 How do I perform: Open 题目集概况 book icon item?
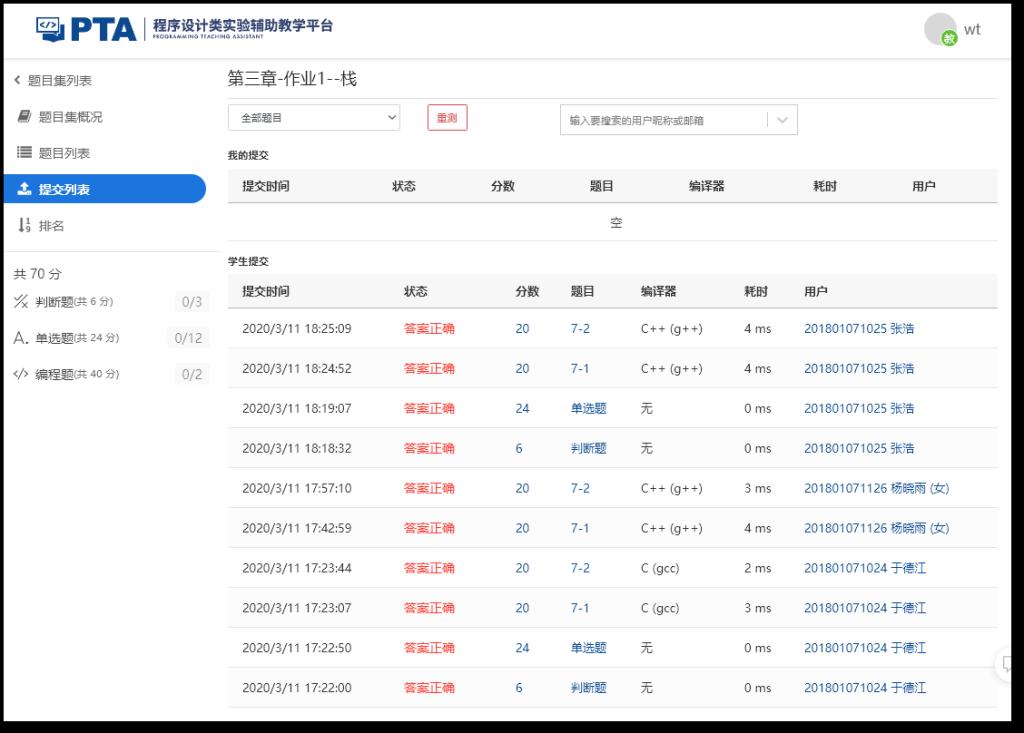tap(25, 117)
